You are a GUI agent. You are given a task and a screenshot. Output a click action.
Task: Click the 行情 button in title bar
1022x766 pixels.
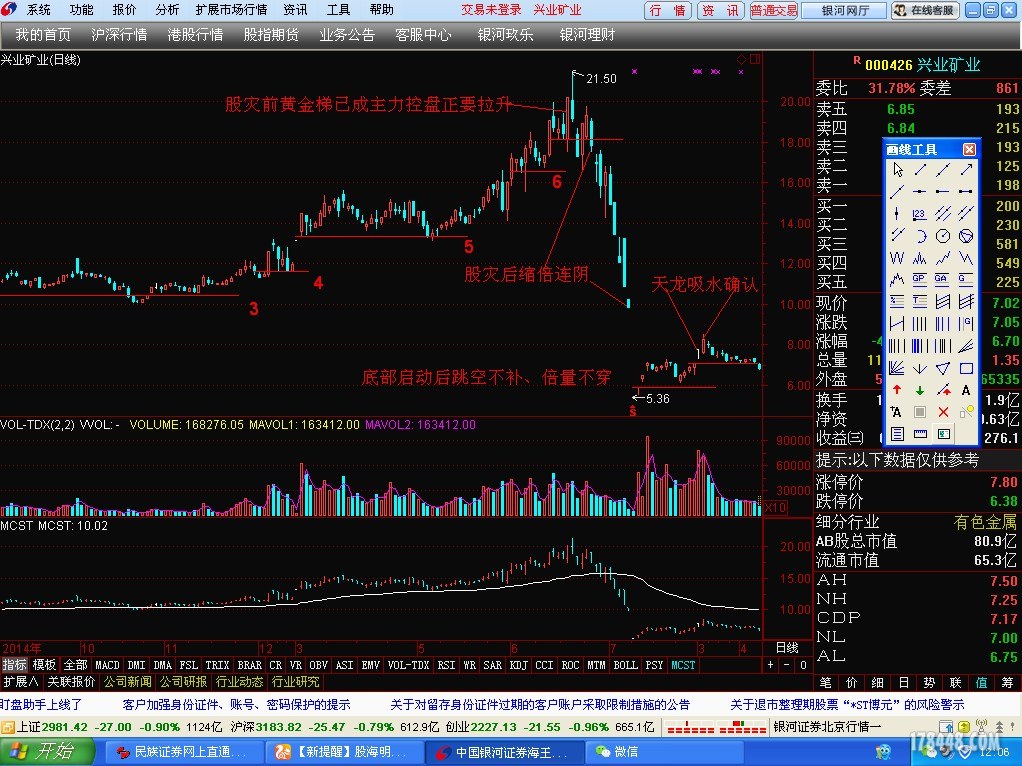click(x=668, y=10)
